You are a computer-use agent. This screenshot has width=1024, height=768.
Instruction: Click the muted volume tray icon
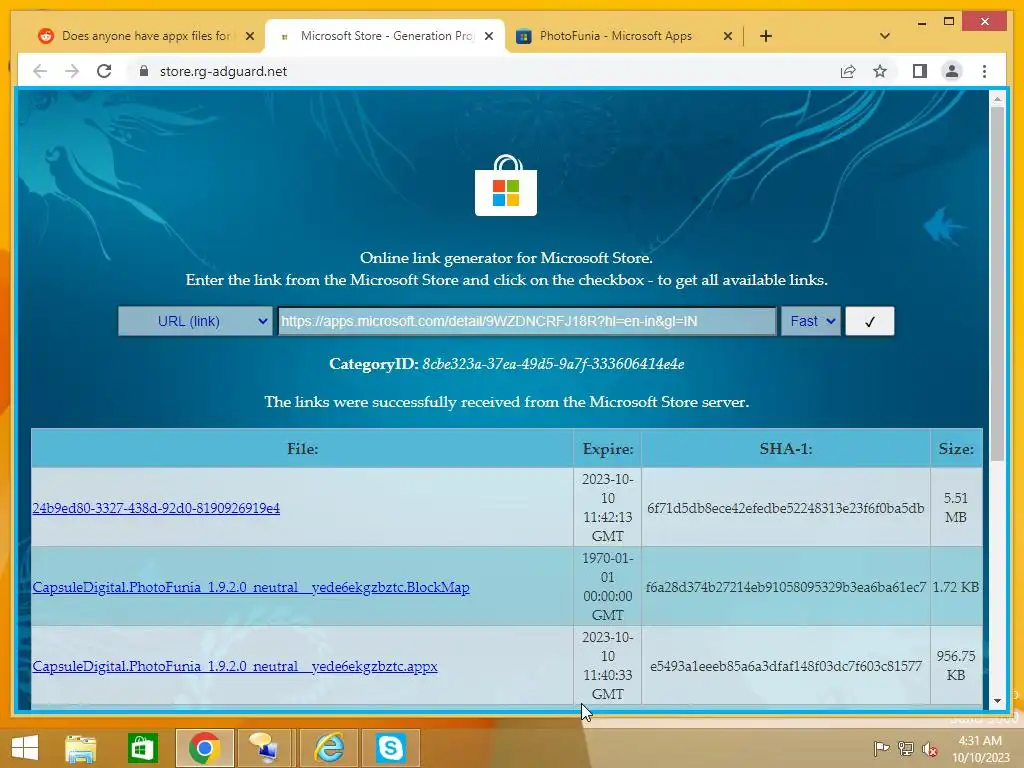pos(930,748)
